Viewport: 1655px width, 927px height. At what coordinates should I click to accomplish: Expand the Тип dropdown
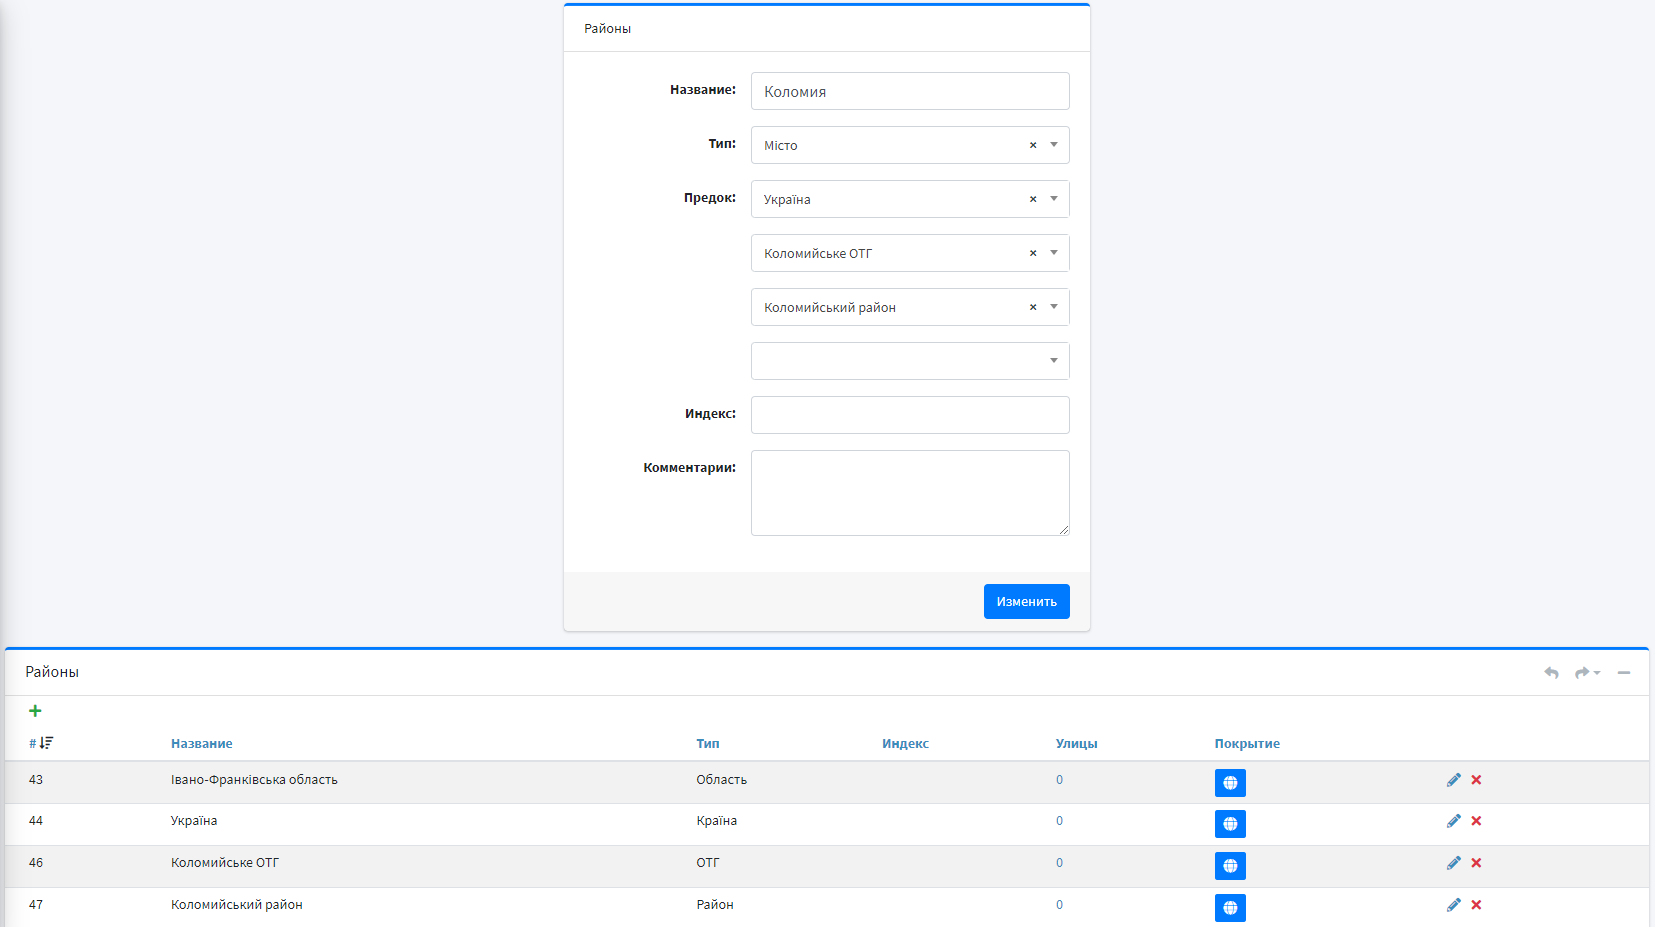click(1054, 145)
